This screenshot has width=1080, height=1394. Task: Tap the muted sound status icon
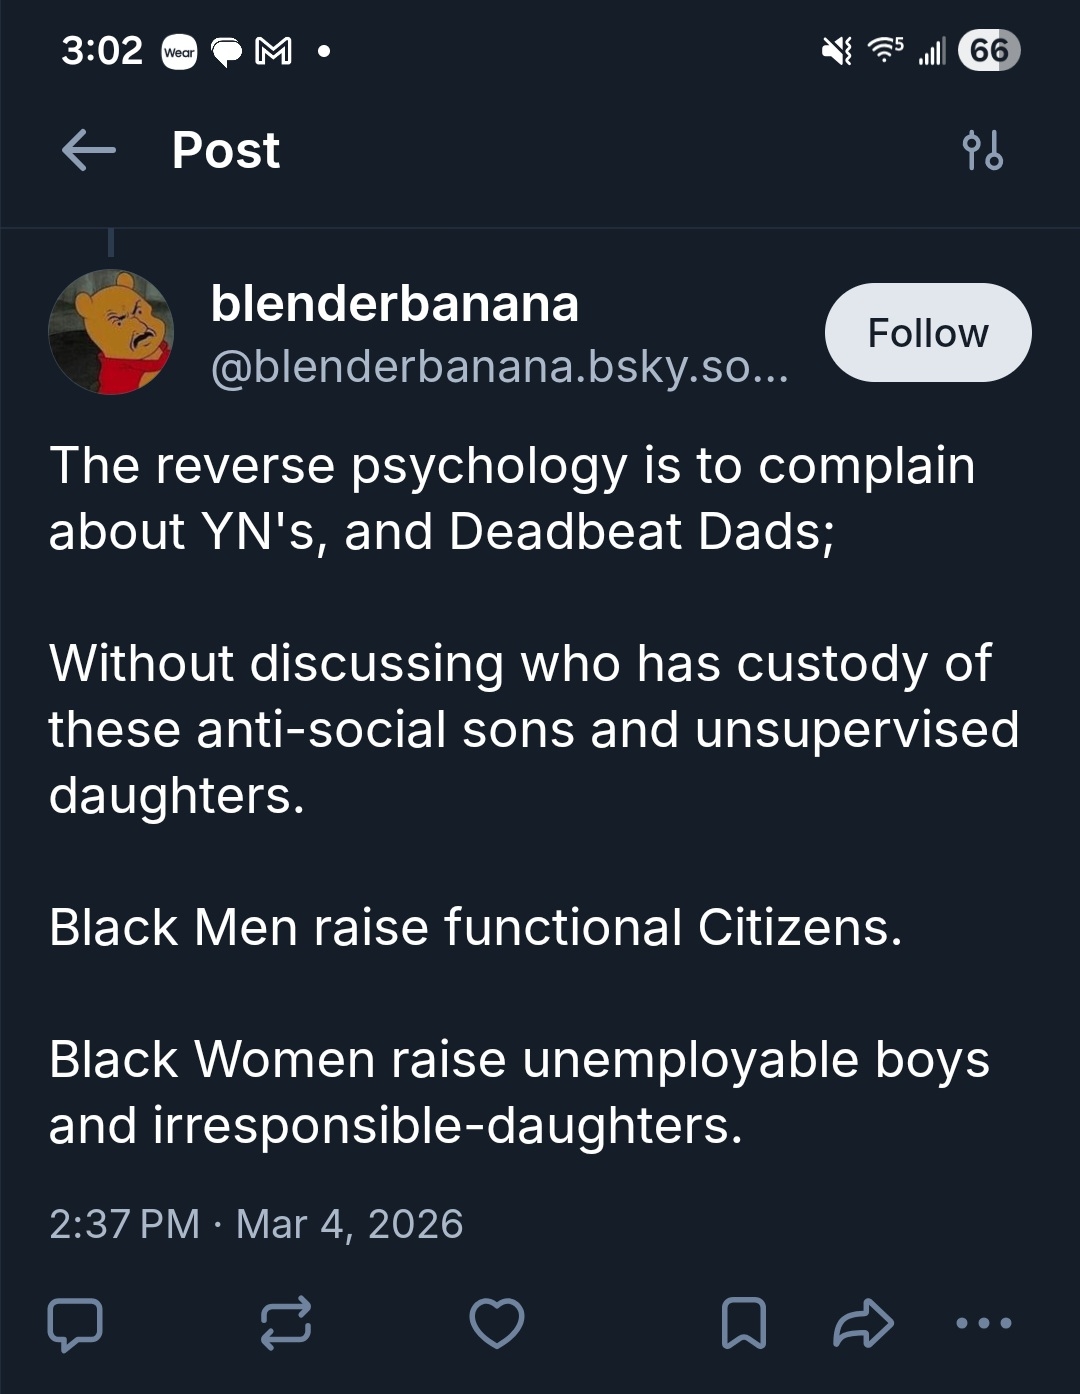tap(836, 50)
